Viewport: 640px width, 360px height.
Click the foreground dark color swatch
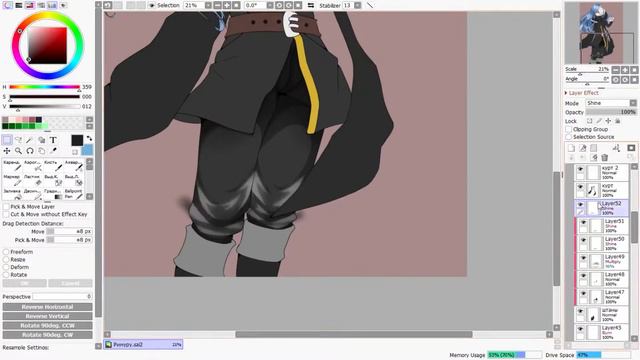[x=77, y=140]
